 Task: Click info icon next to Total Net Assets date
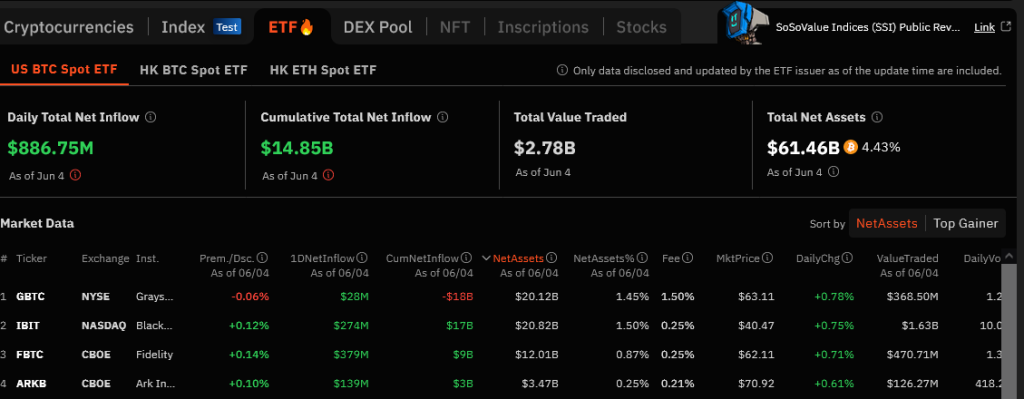point(833,172)
